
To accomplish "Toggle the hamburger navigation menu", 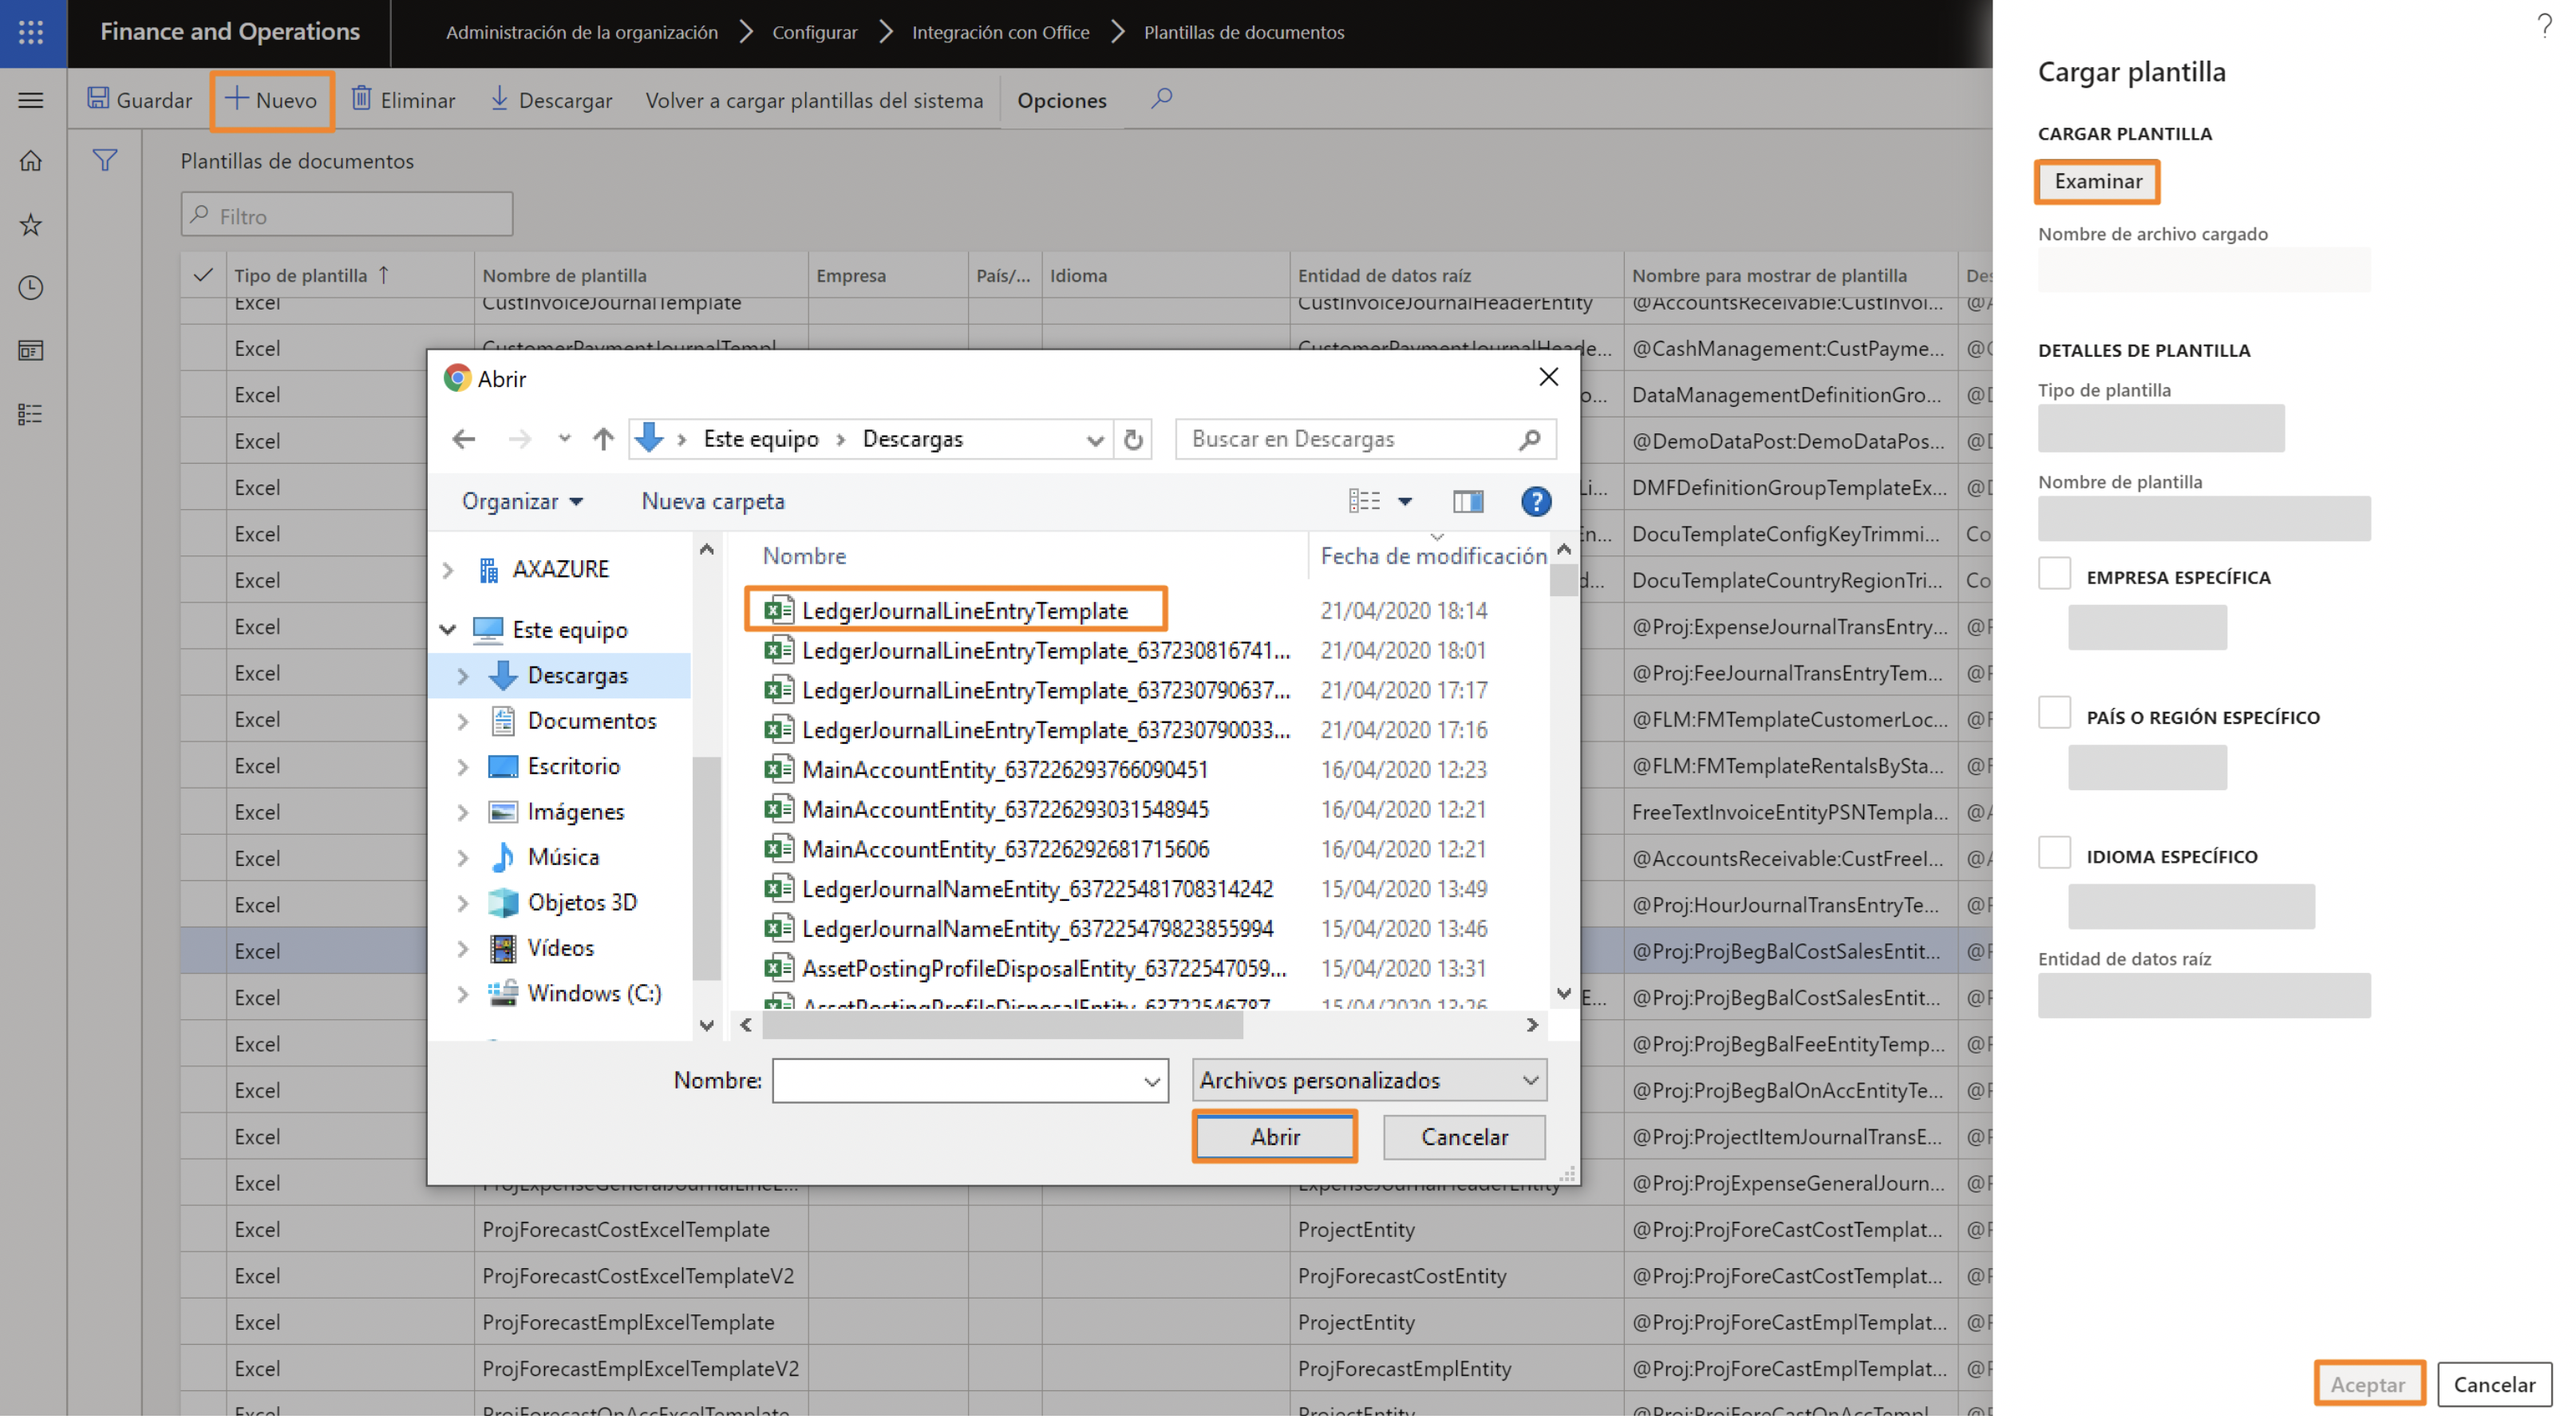I will coord(31,100).
